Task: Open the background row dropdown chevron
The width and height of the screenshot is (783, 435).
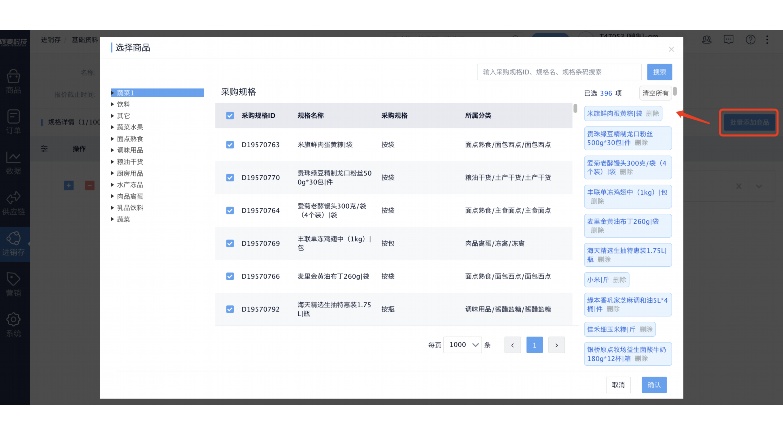Action: 759,186
